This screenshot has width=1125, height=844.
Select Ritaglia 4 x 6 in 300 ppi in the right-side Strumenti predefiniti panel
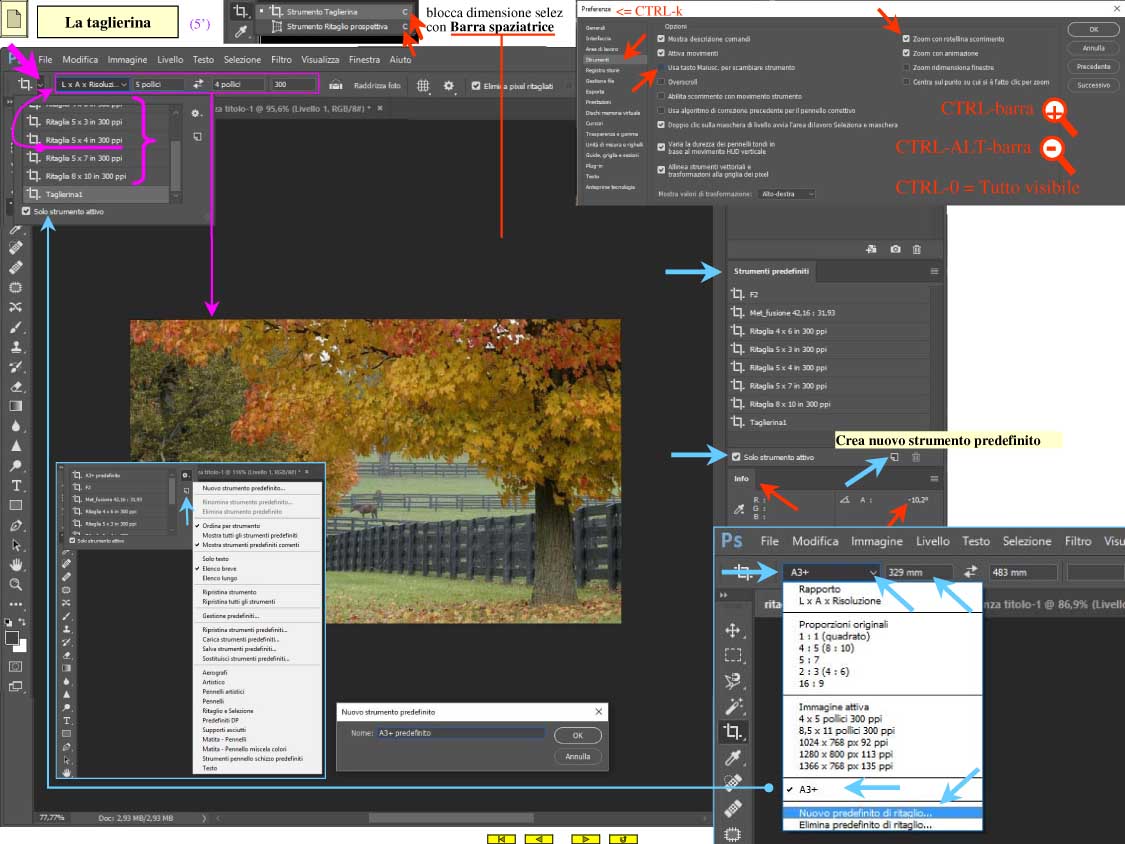(829, 331)
